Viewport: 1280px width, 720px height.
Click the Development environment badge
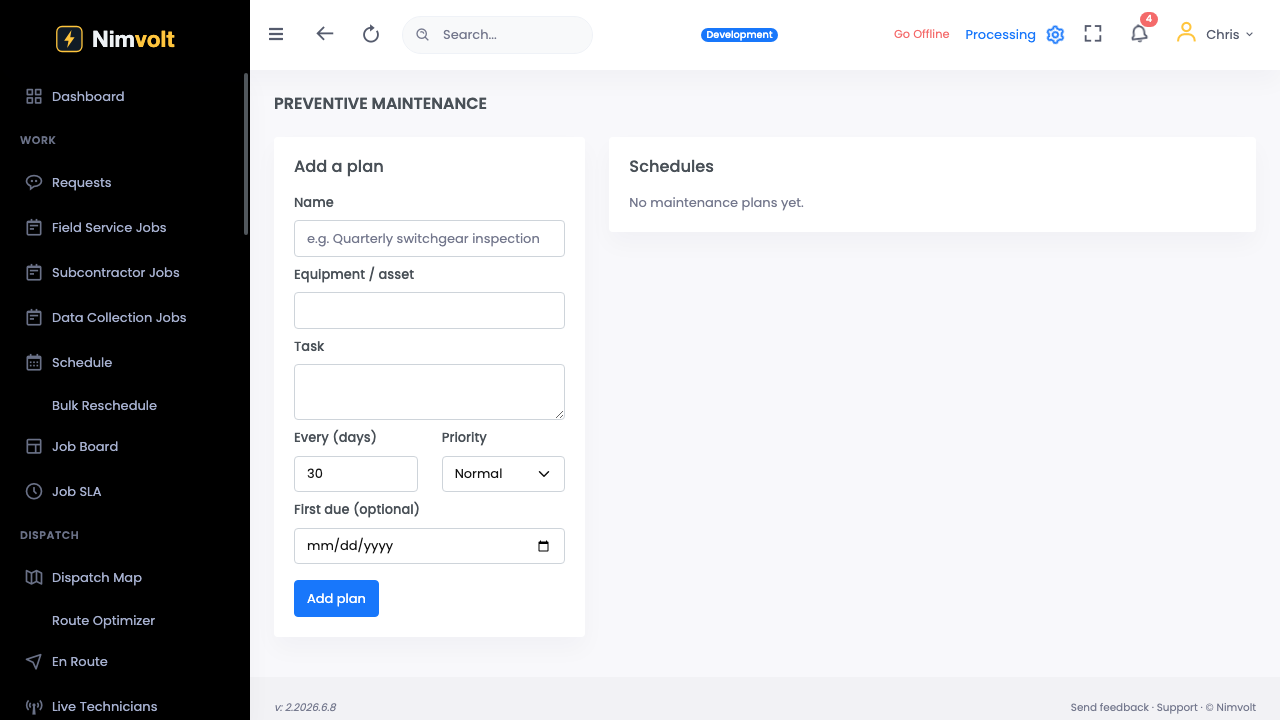pyautogui.click(x=739, y=34)
